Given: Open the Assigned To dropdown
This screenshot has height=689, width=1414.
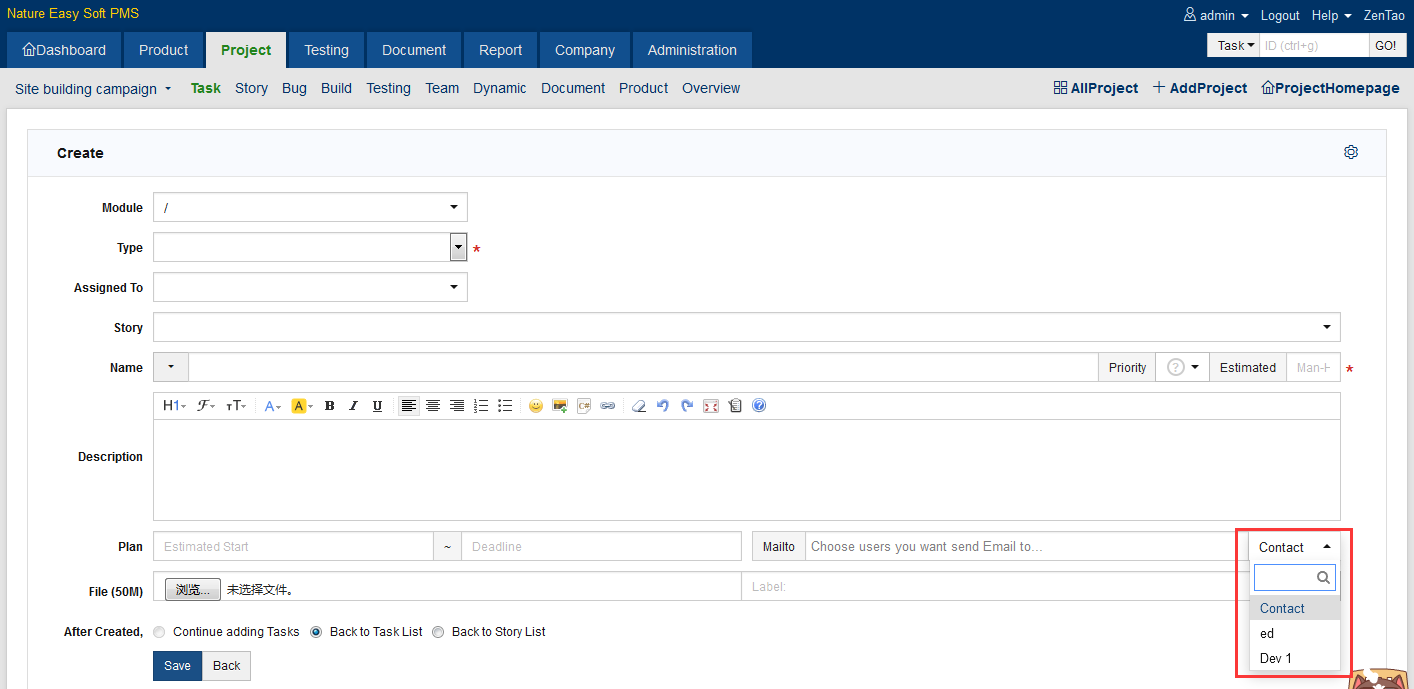Looking at the screenshot, I should 310,288.
